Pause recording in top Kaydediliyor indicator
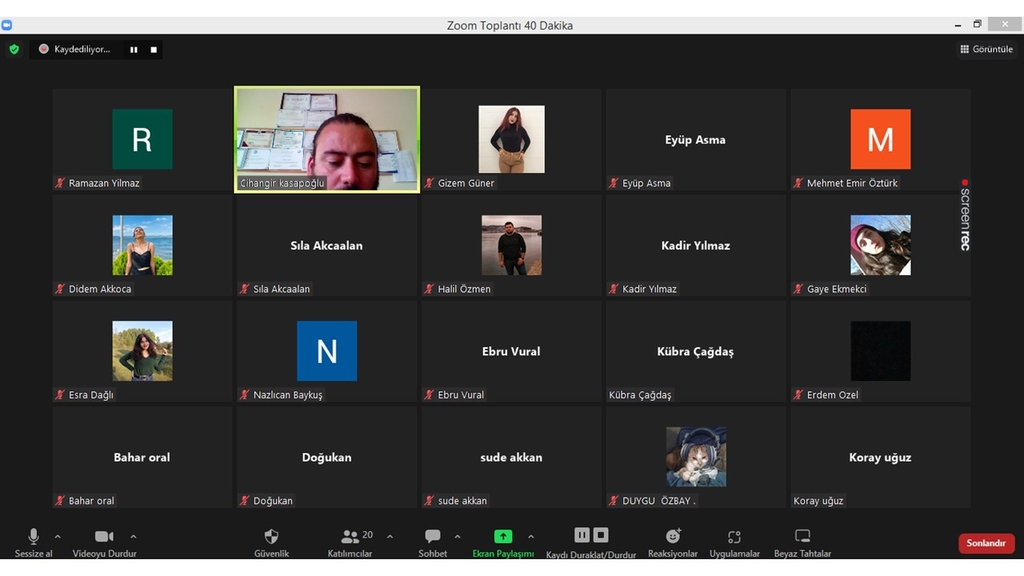Viewport: 1024px width, 576px height. pyautogui.click(x=134, y=49)
